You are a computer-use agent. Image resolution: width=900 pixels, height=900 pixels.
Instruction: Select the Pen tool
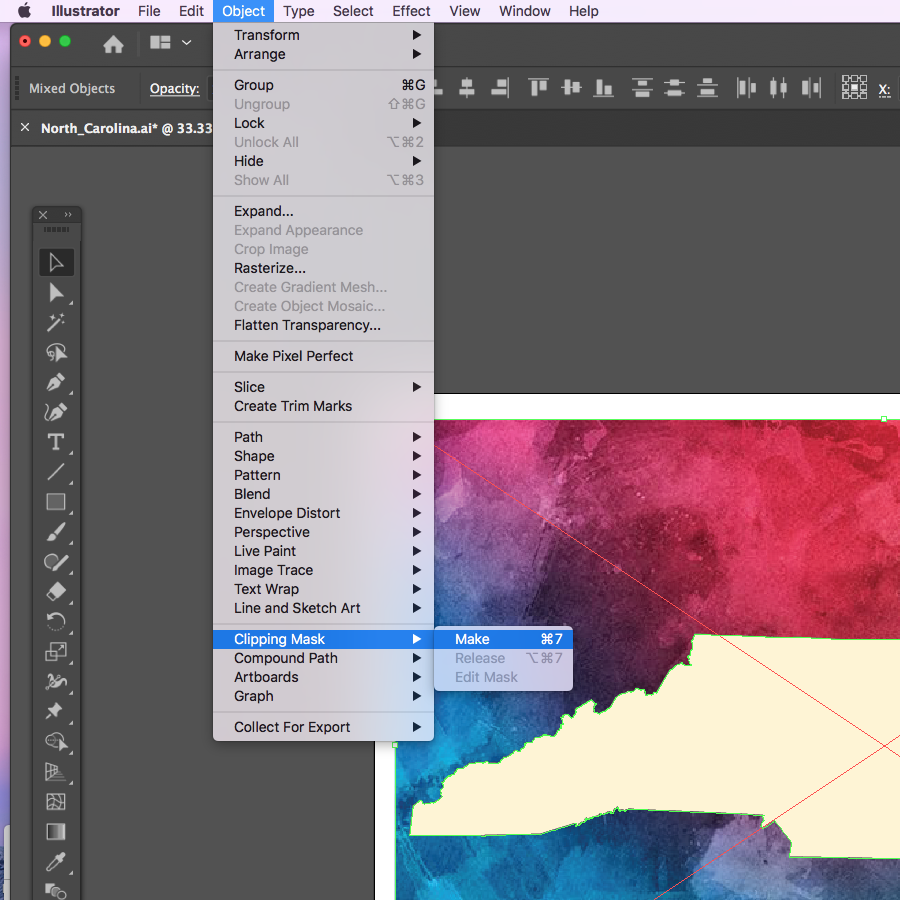tap(56, 382)
